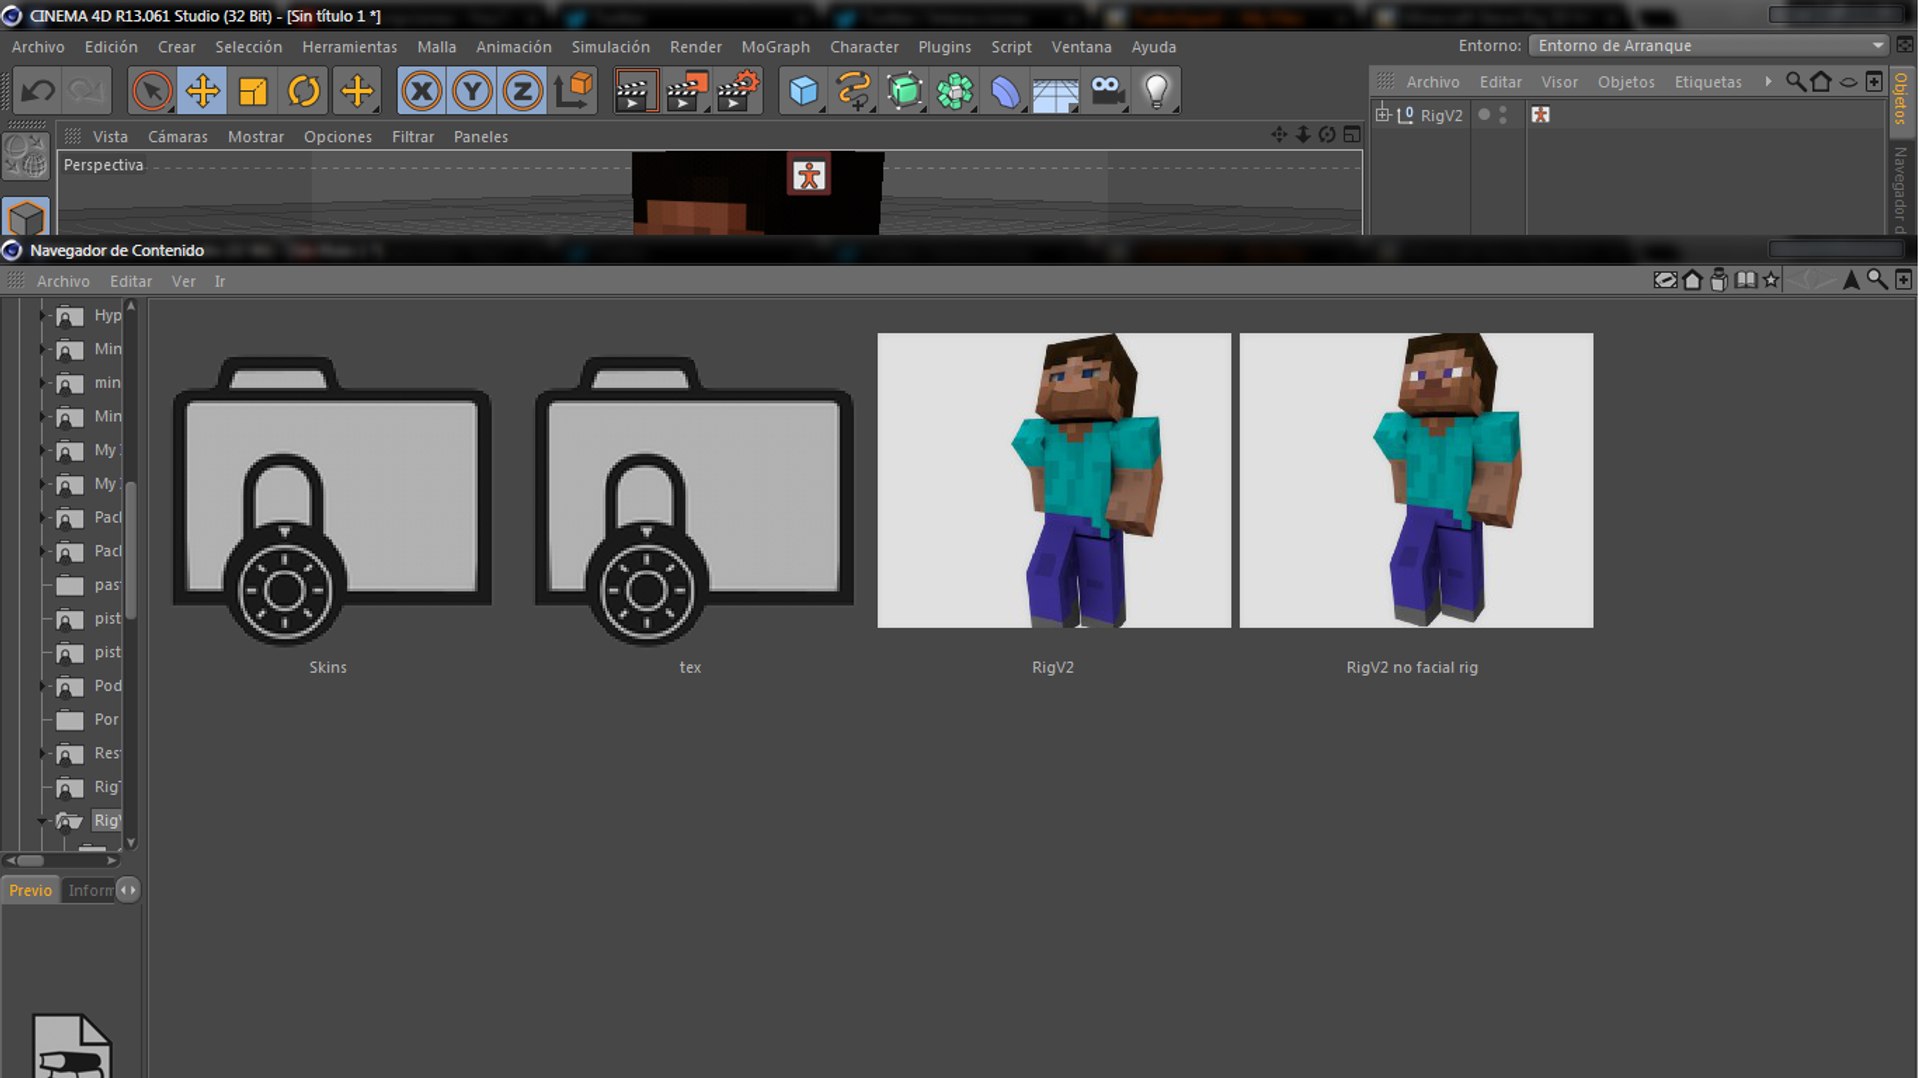Toggle X axis lock
The image size is (1920, 1078).
point(421,91)
